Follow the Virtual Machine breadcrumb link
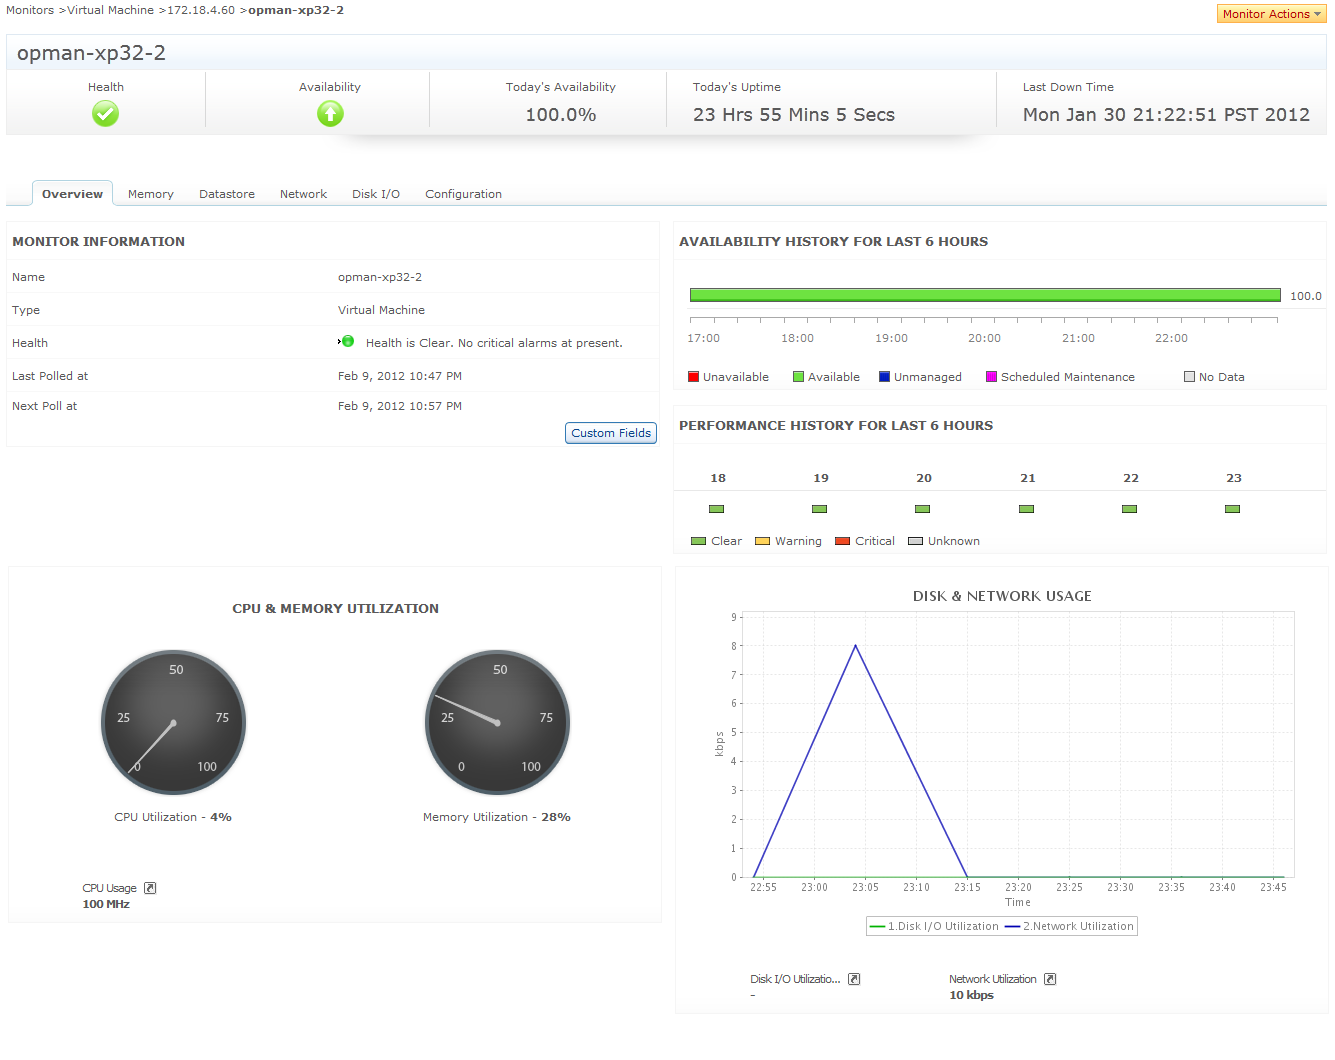 tap(110, 10)
